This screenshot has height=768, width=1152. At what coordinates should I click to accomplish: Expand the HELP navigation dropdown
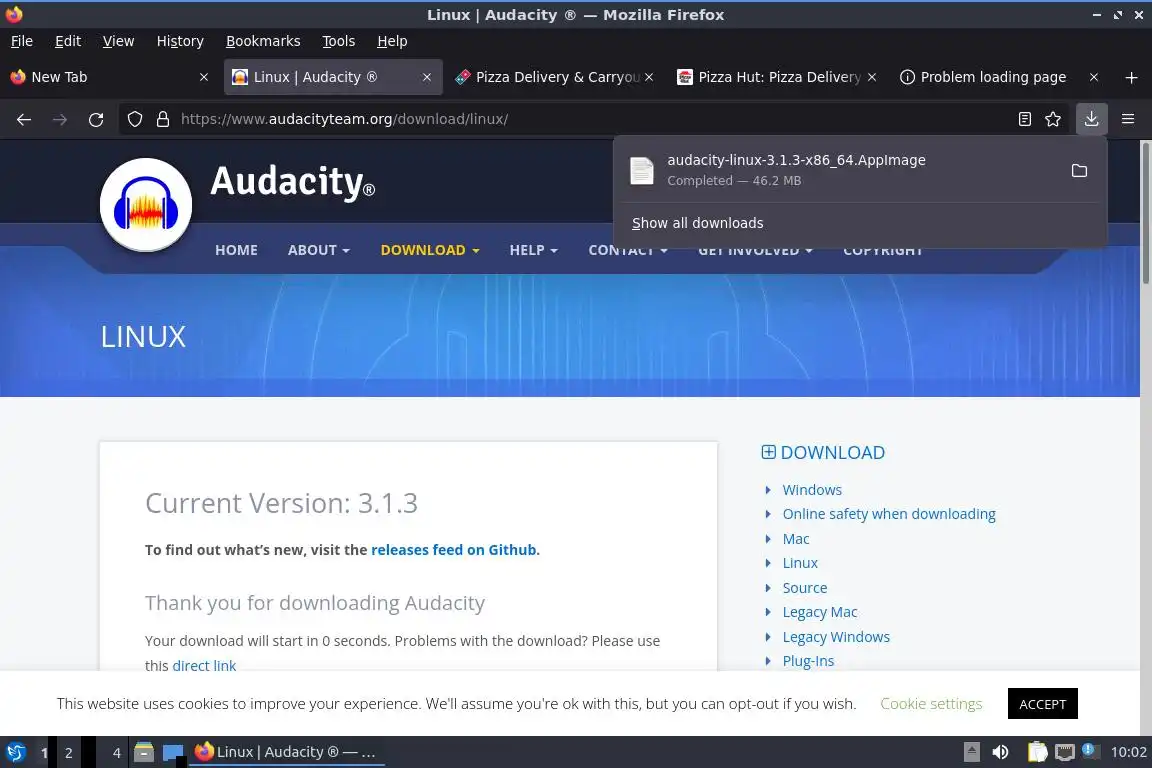click(x=533, y=250)
